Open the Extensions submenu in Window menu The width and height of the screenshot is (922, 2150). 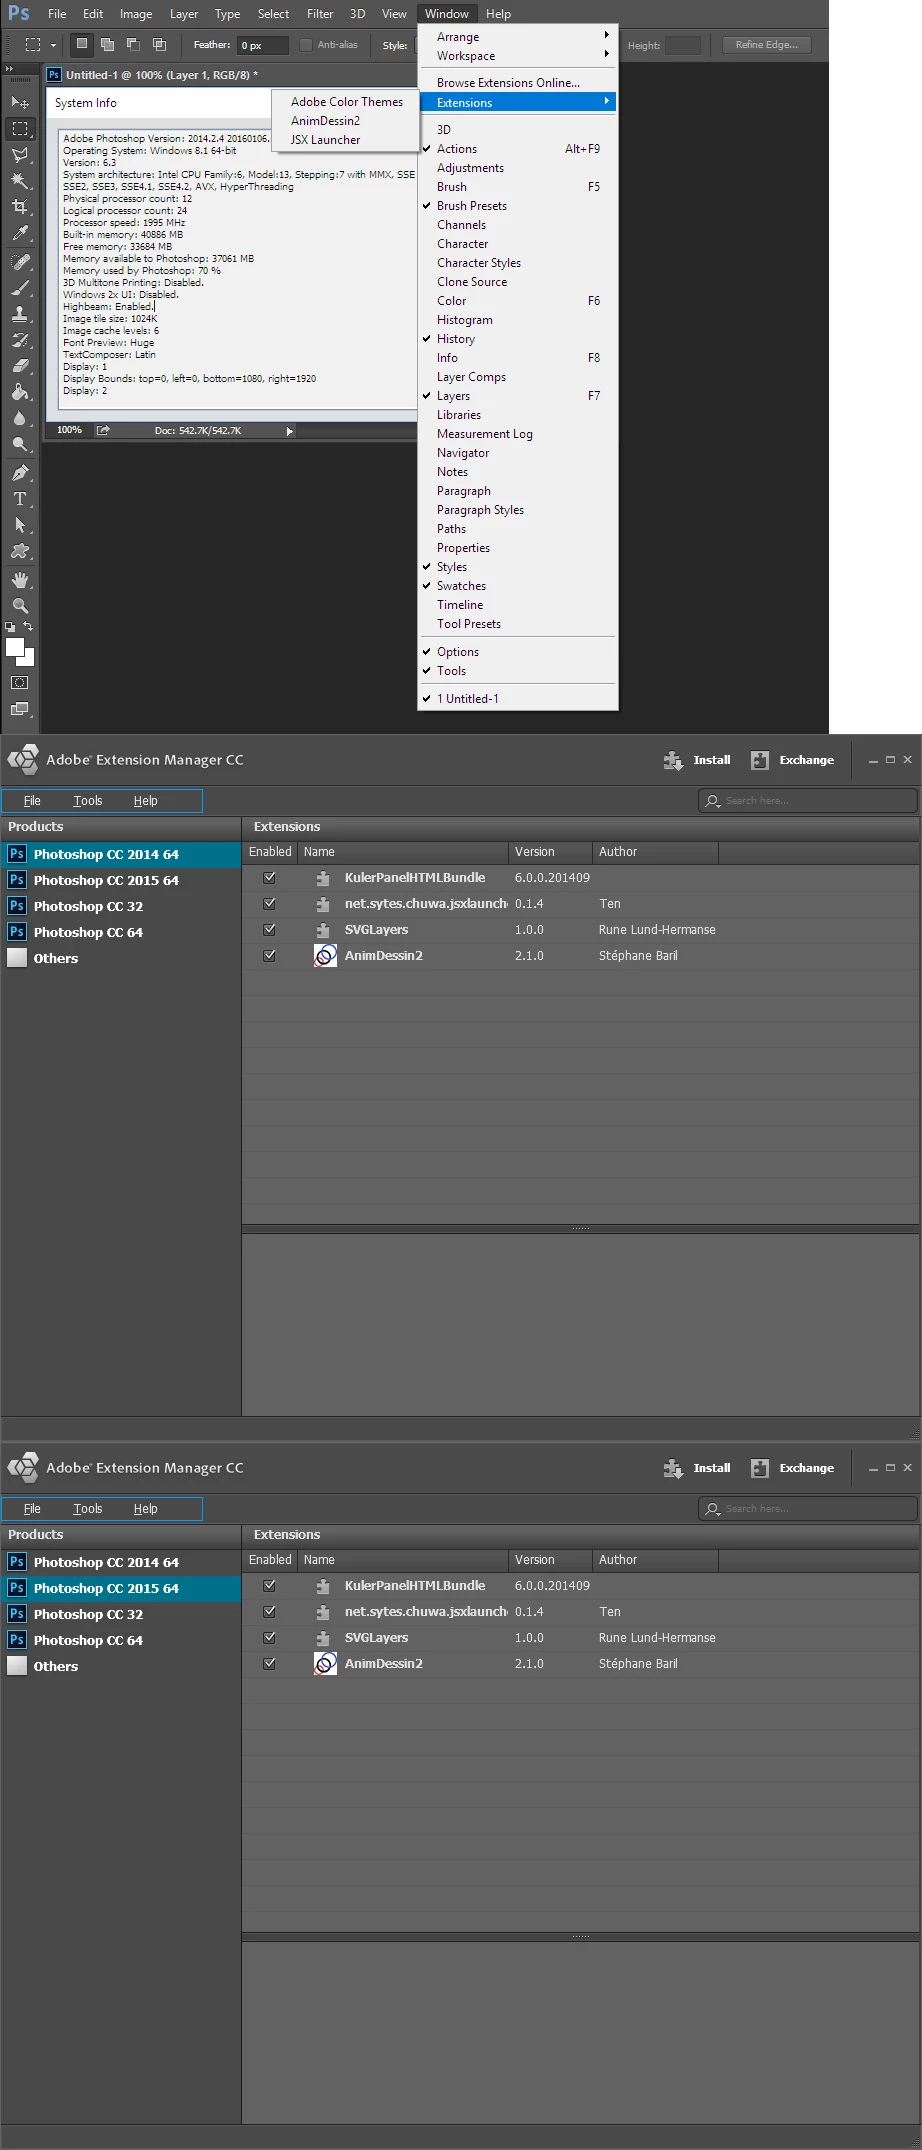(517, 102)
